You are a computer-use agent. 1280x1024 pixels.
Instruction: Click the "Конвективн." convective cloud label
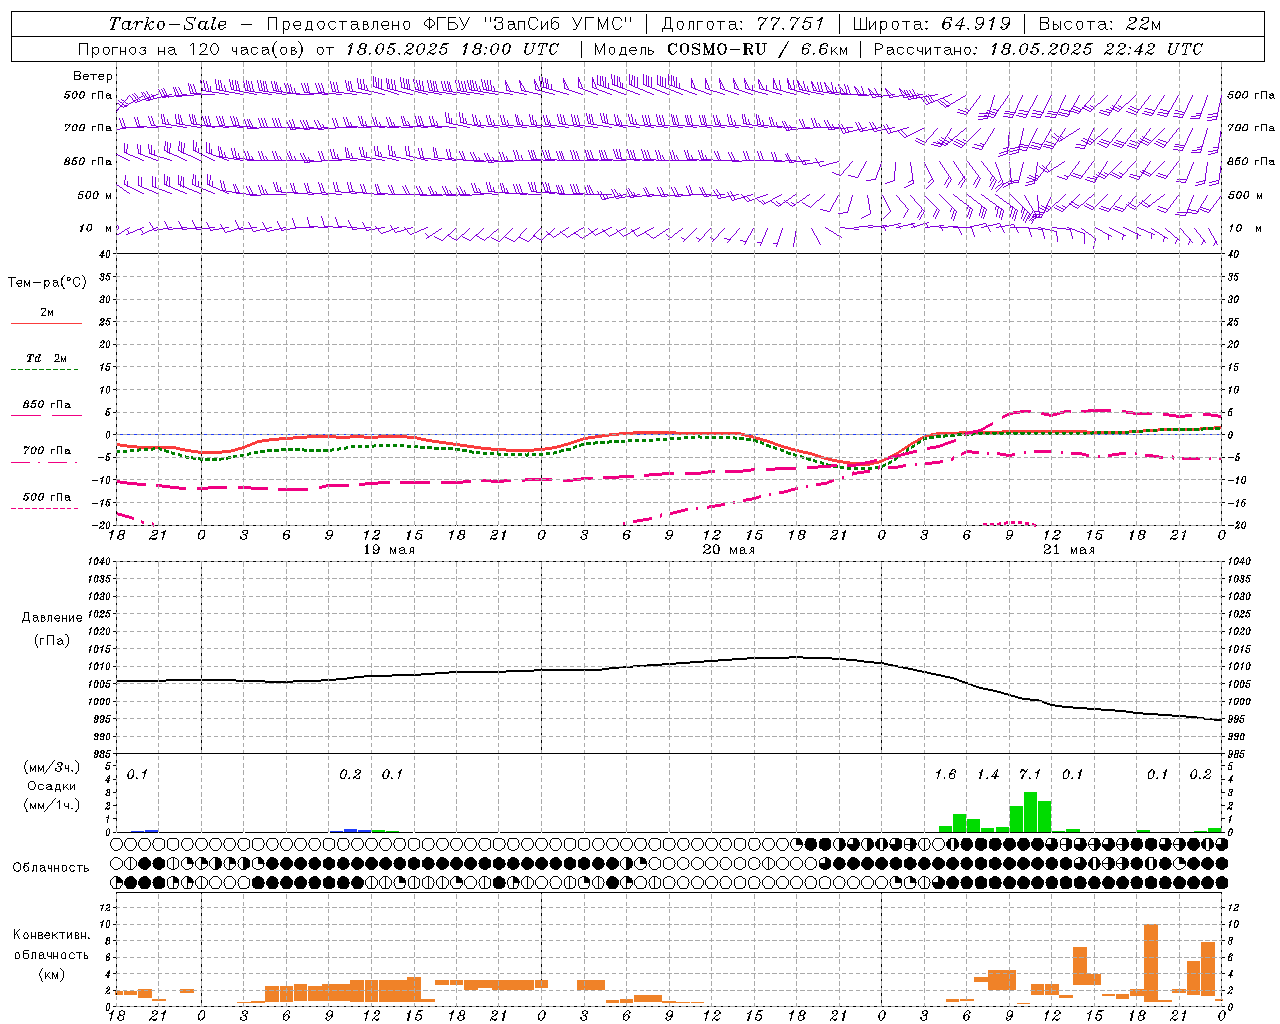point(51,935)
